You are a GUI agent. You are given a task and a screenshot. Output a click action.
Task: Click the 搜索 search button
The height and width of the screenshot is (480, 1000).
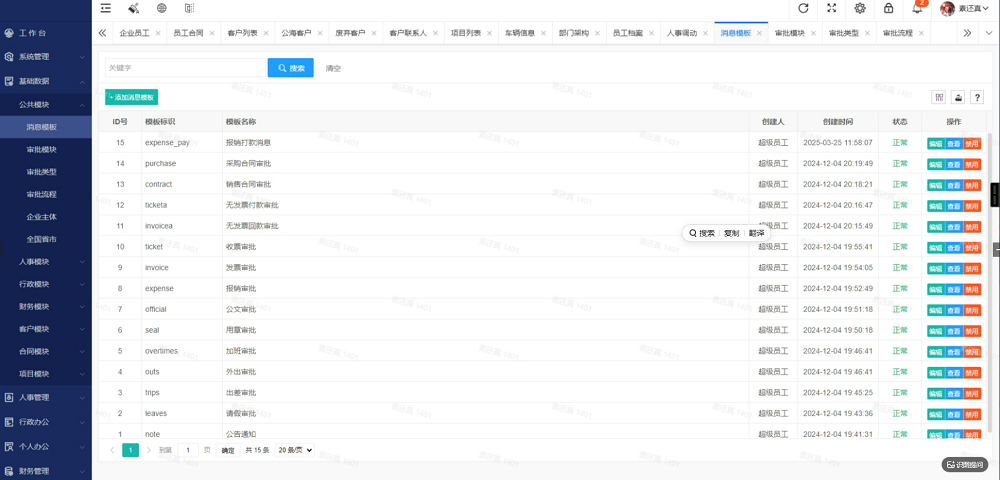point(291,68)
